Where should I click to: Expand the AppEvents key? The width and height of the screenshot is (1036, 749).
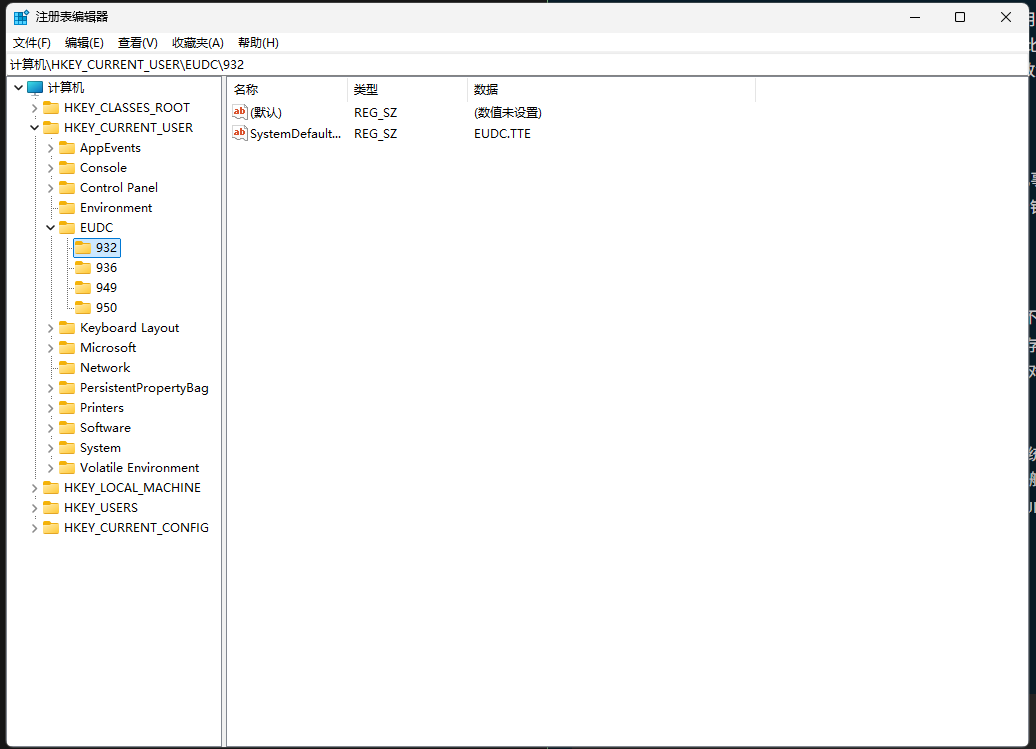pyautogui.click(x=50, y=148)
